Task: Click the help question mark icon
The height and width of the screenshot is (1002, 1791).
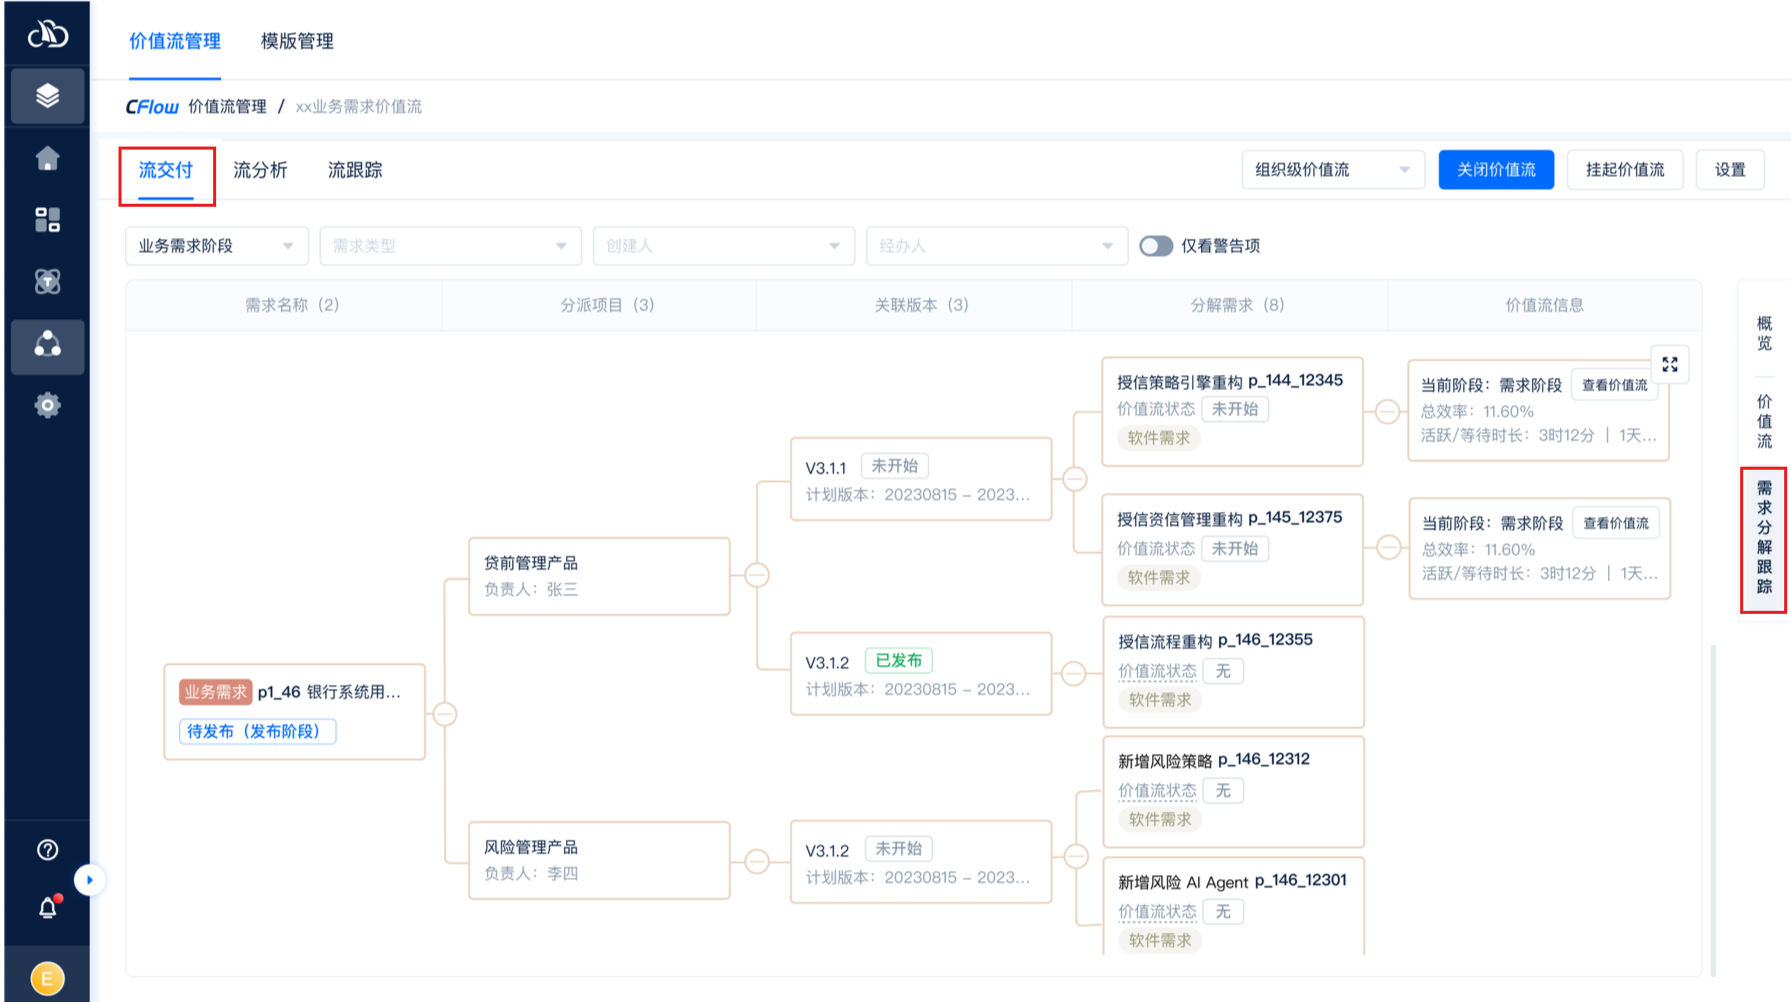Action: tap(47, 850)
